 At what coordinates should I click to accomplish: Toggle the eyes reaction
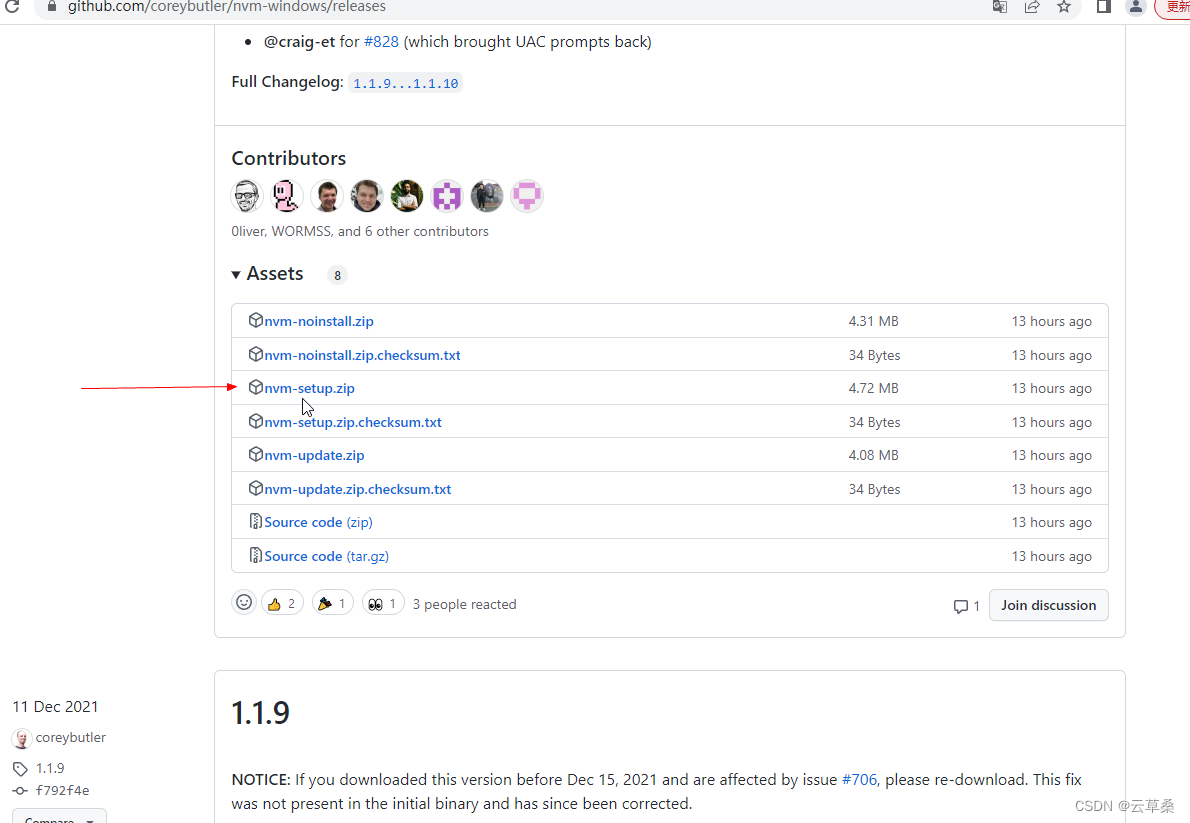383,603
